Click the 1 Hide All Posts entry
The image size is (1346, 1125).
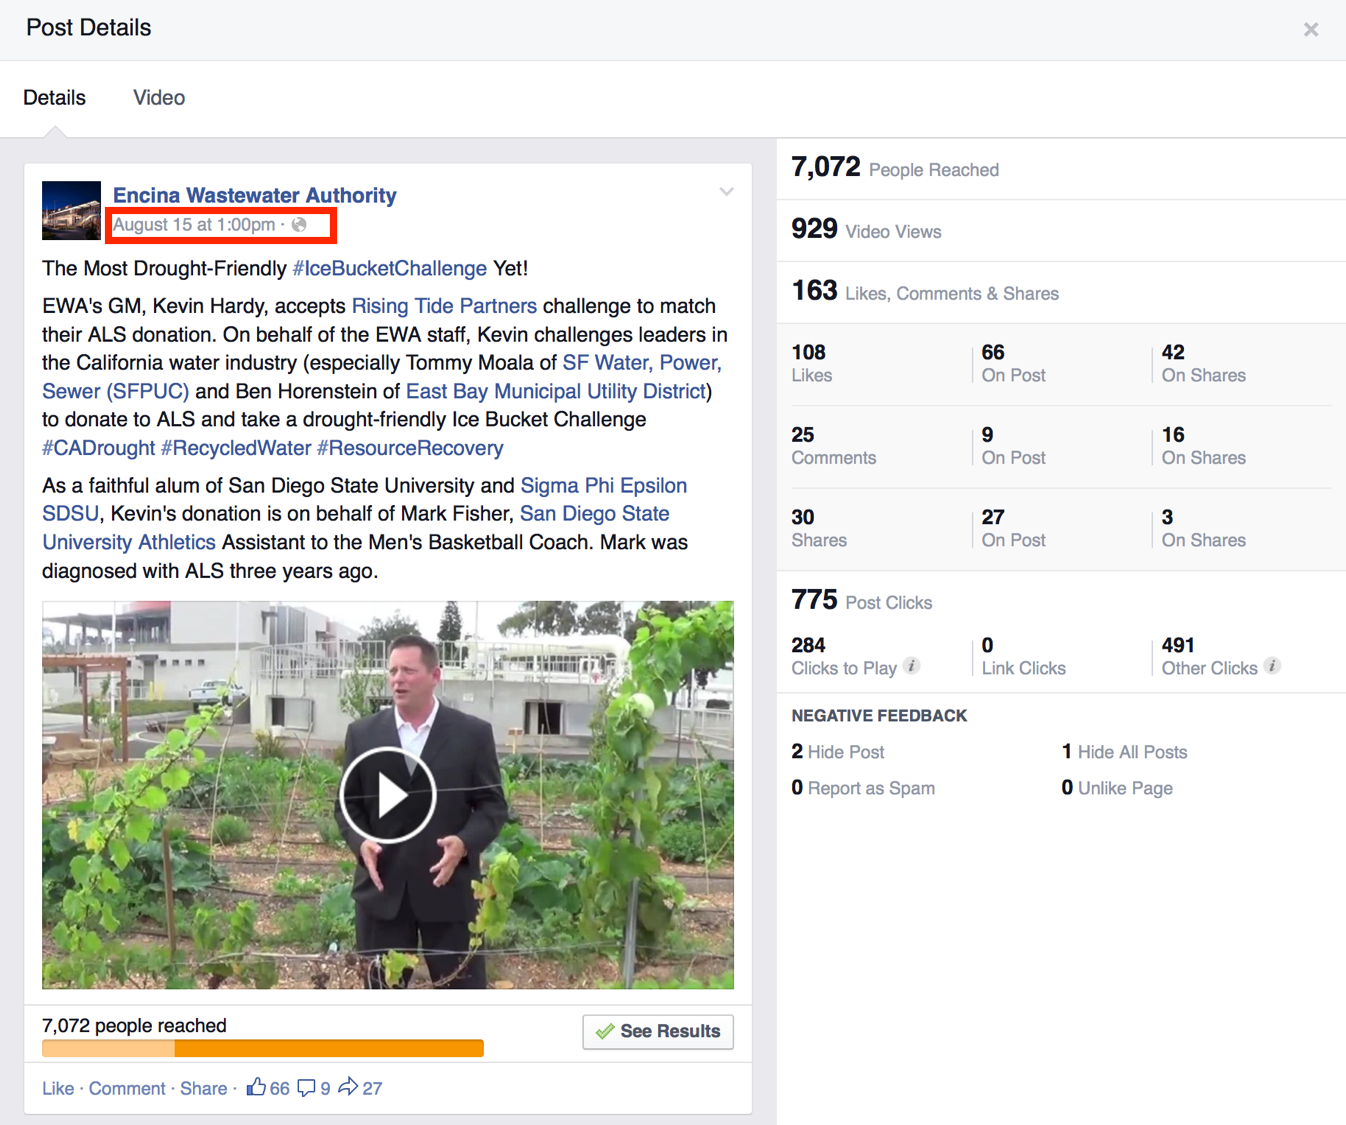click(x=1124, y=751)
